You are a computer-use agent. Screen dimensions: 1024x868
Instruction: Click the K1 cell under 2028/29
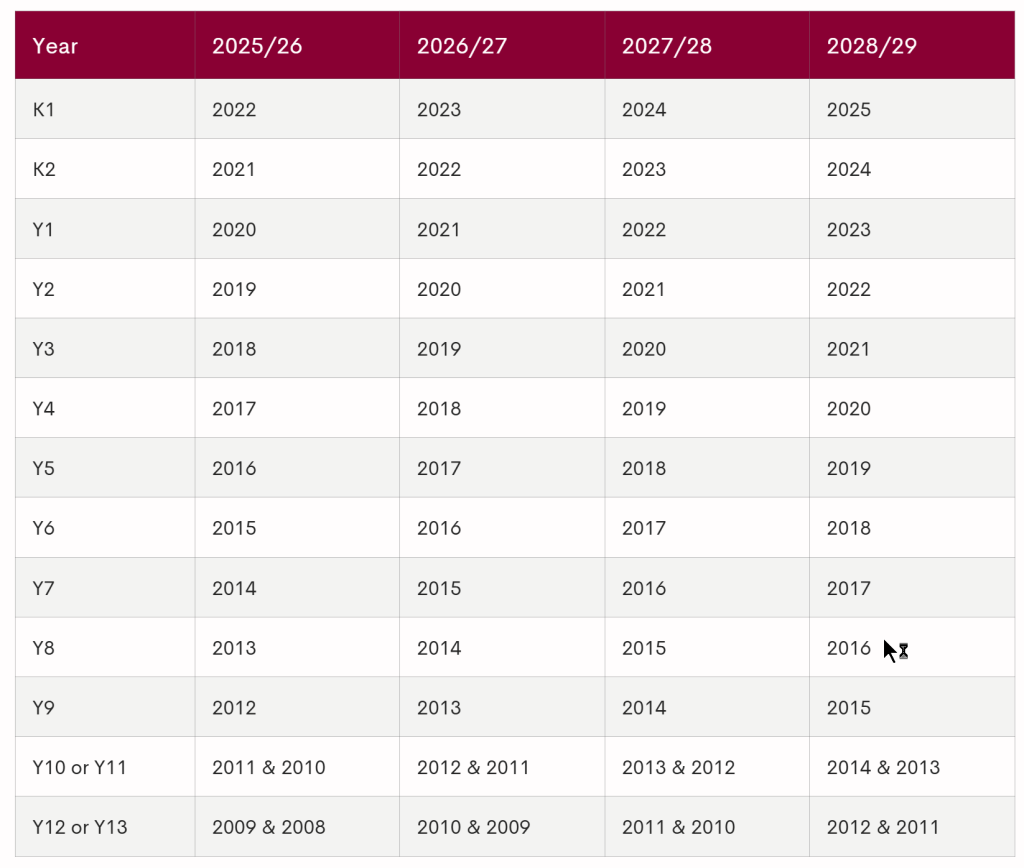click(849, 109)
